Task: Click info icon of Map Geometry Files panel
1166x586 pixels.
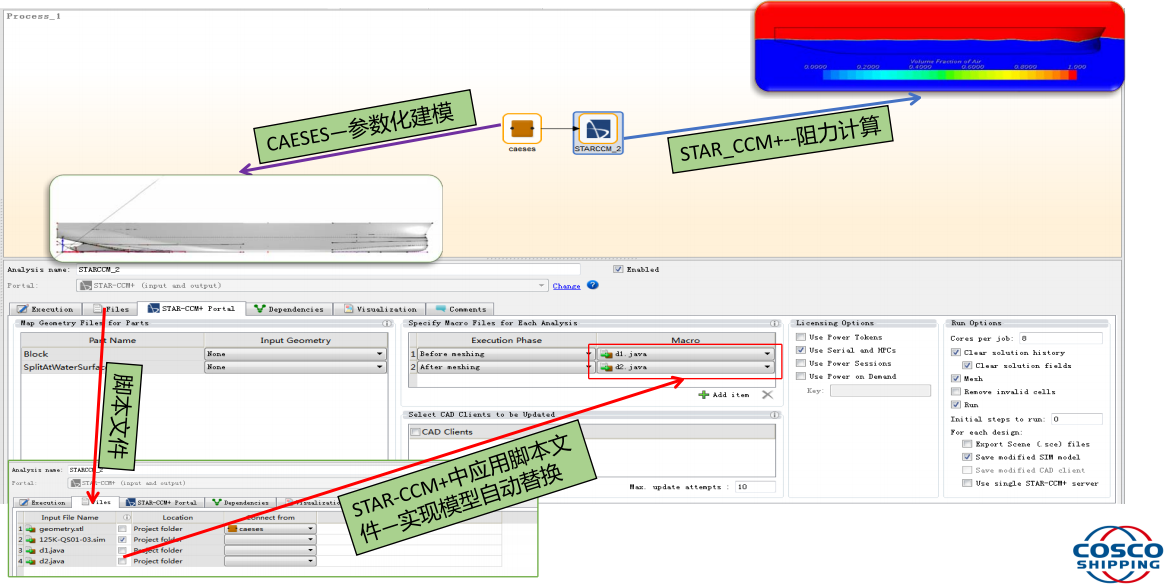Action: click(387, 323)
